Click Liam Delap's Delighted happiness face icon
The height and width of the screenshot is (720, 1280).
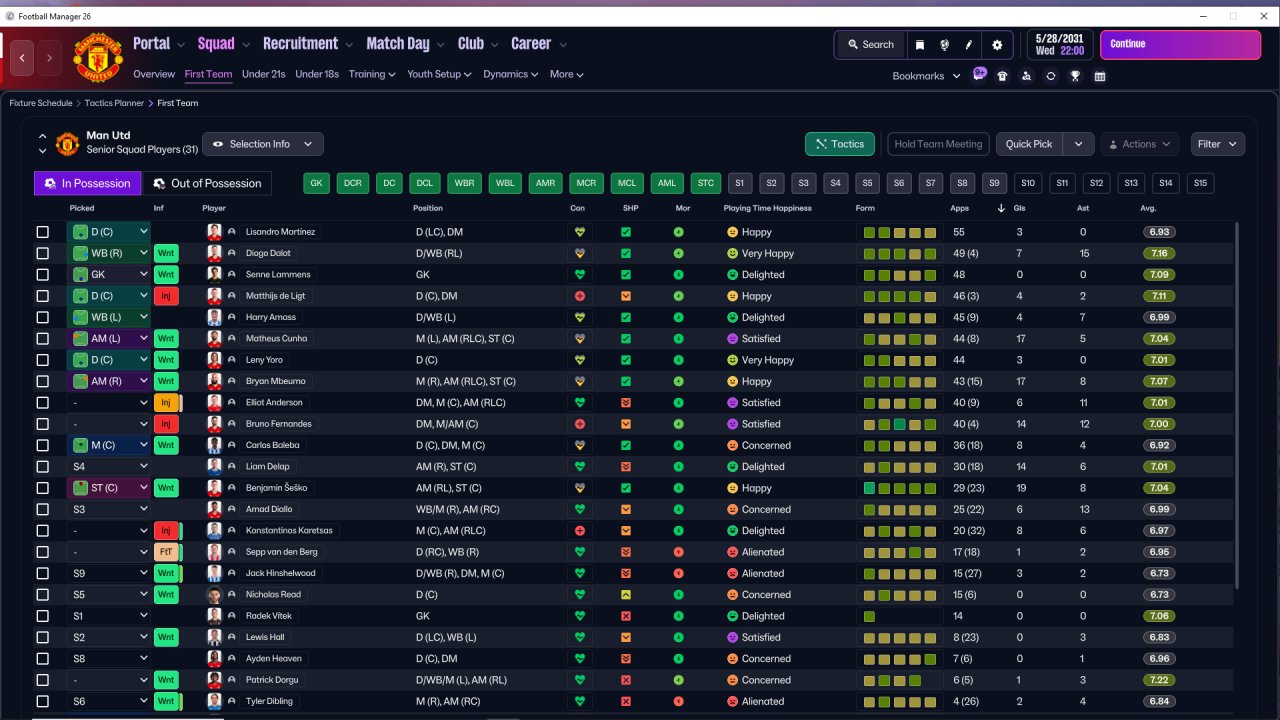click(x=732, y=467)
